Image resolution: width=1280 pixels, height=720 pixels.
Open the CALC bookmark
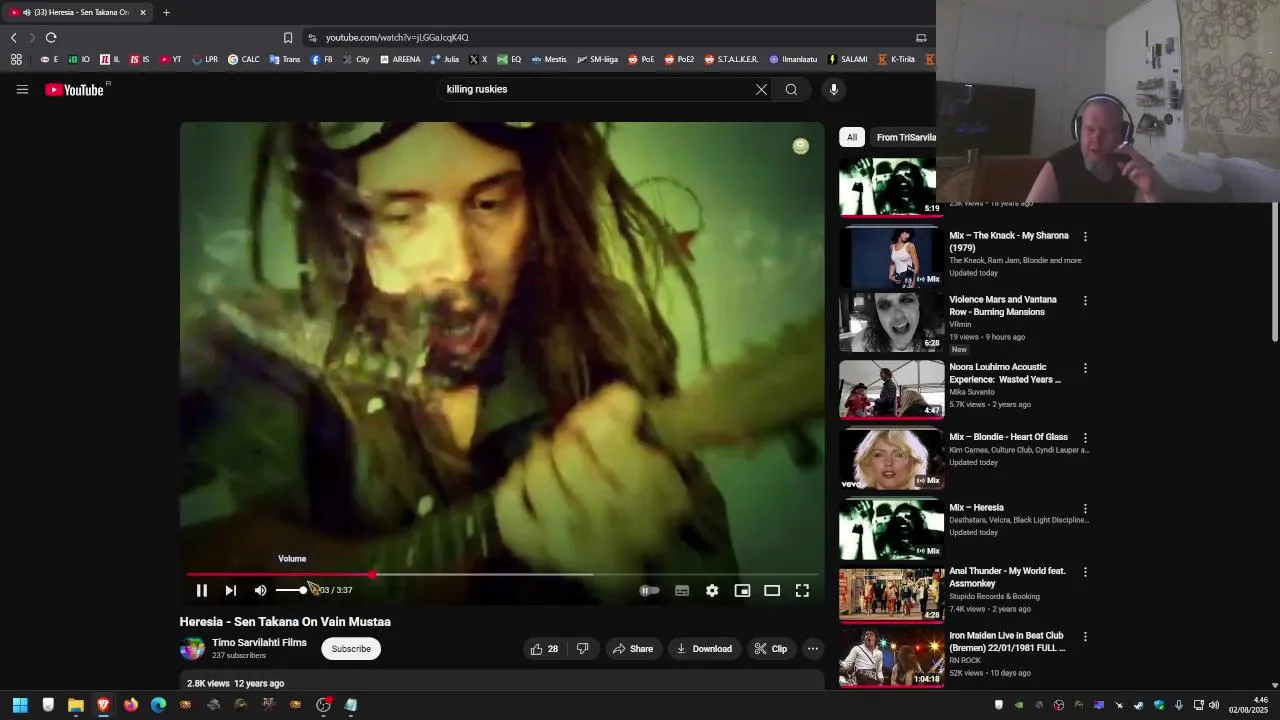tap(243, 59)
